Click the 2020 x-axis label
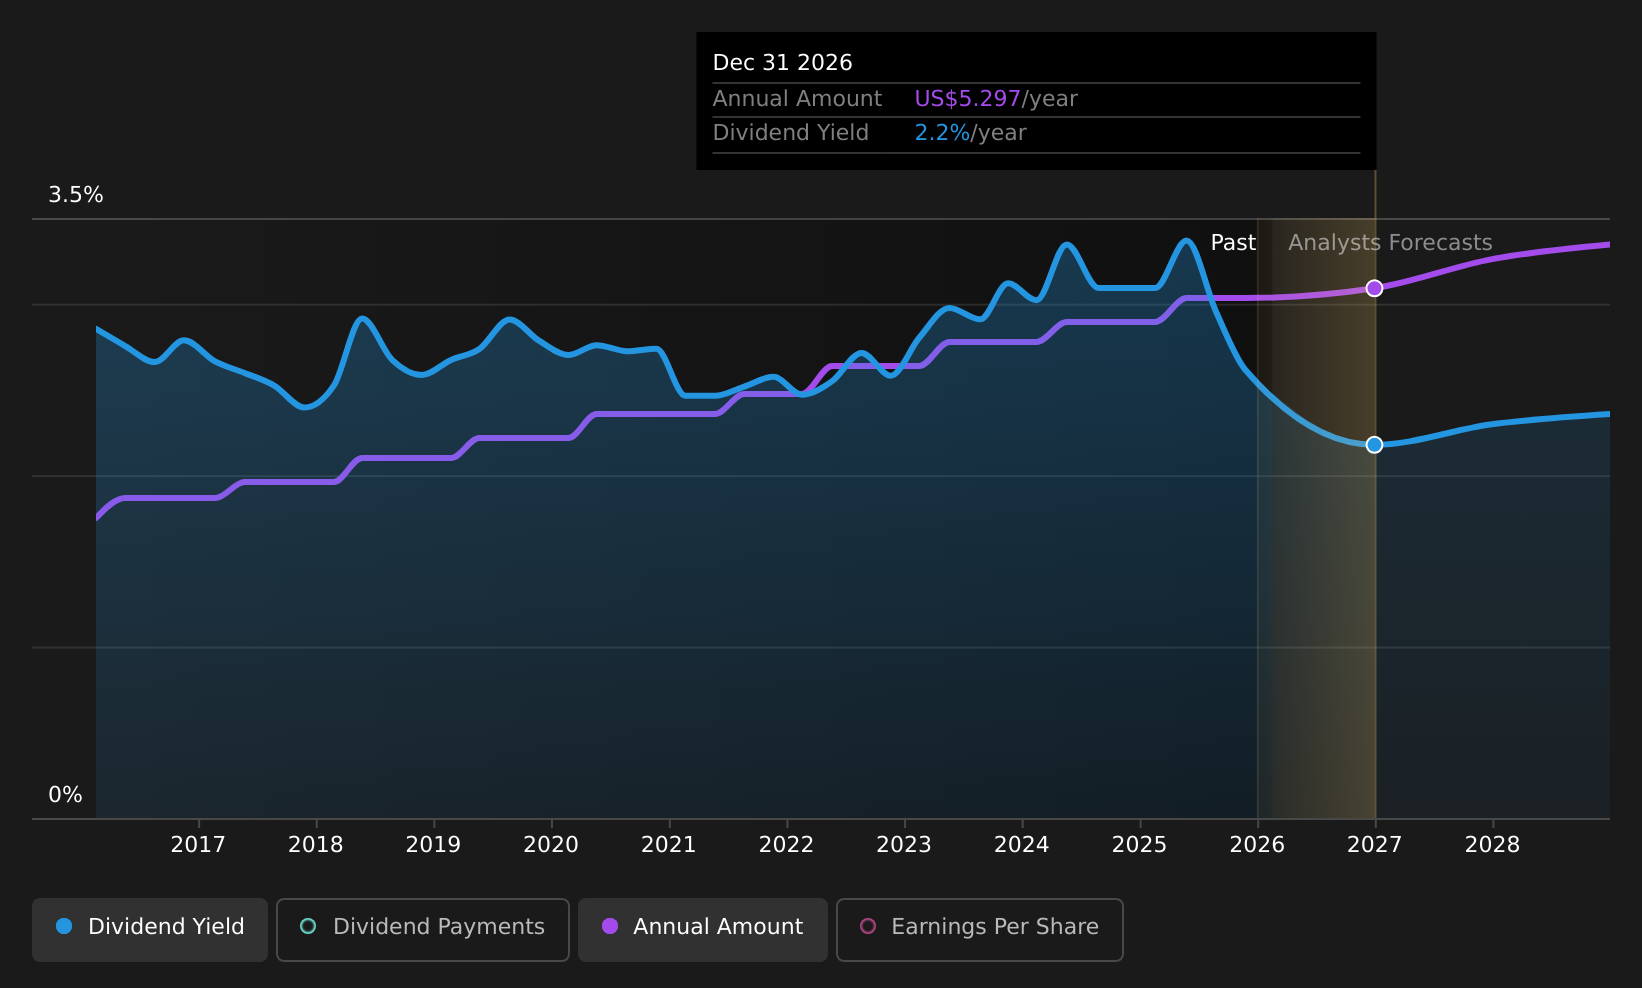 [551, 845]
